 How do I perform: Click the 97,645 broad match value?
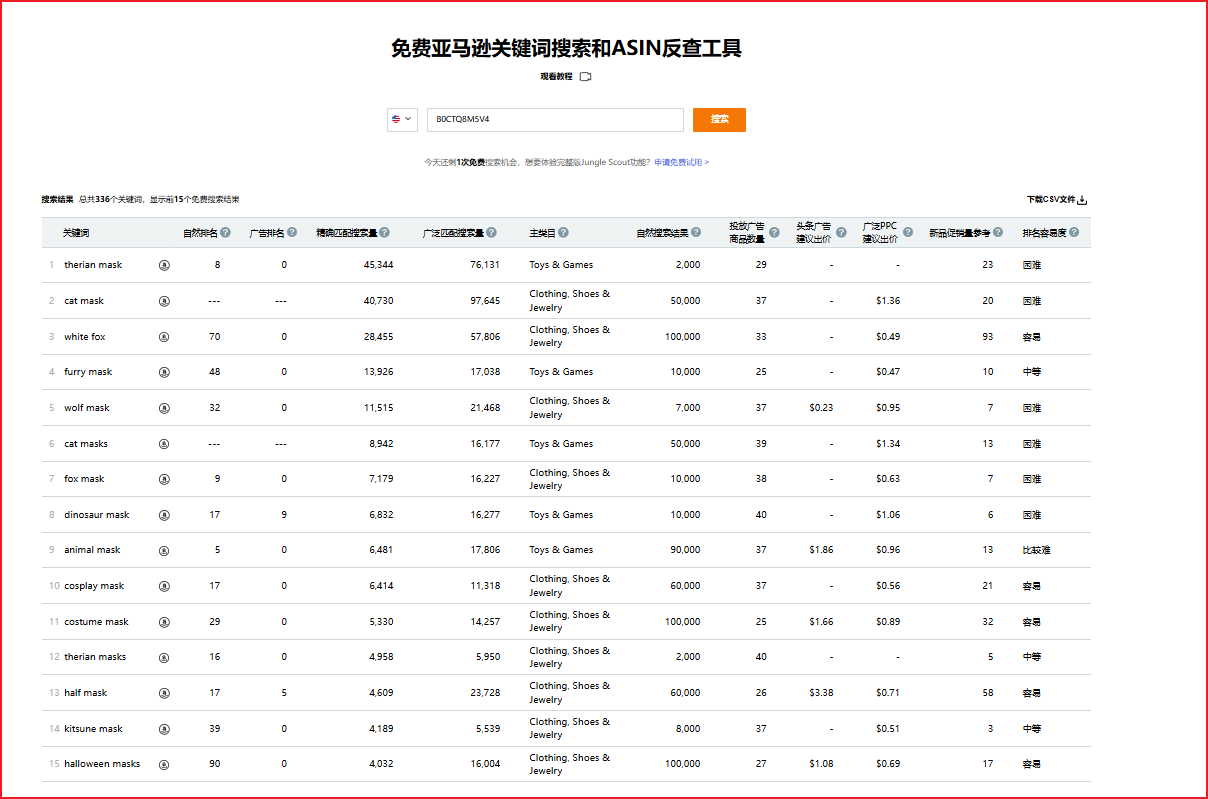(485, 301)
